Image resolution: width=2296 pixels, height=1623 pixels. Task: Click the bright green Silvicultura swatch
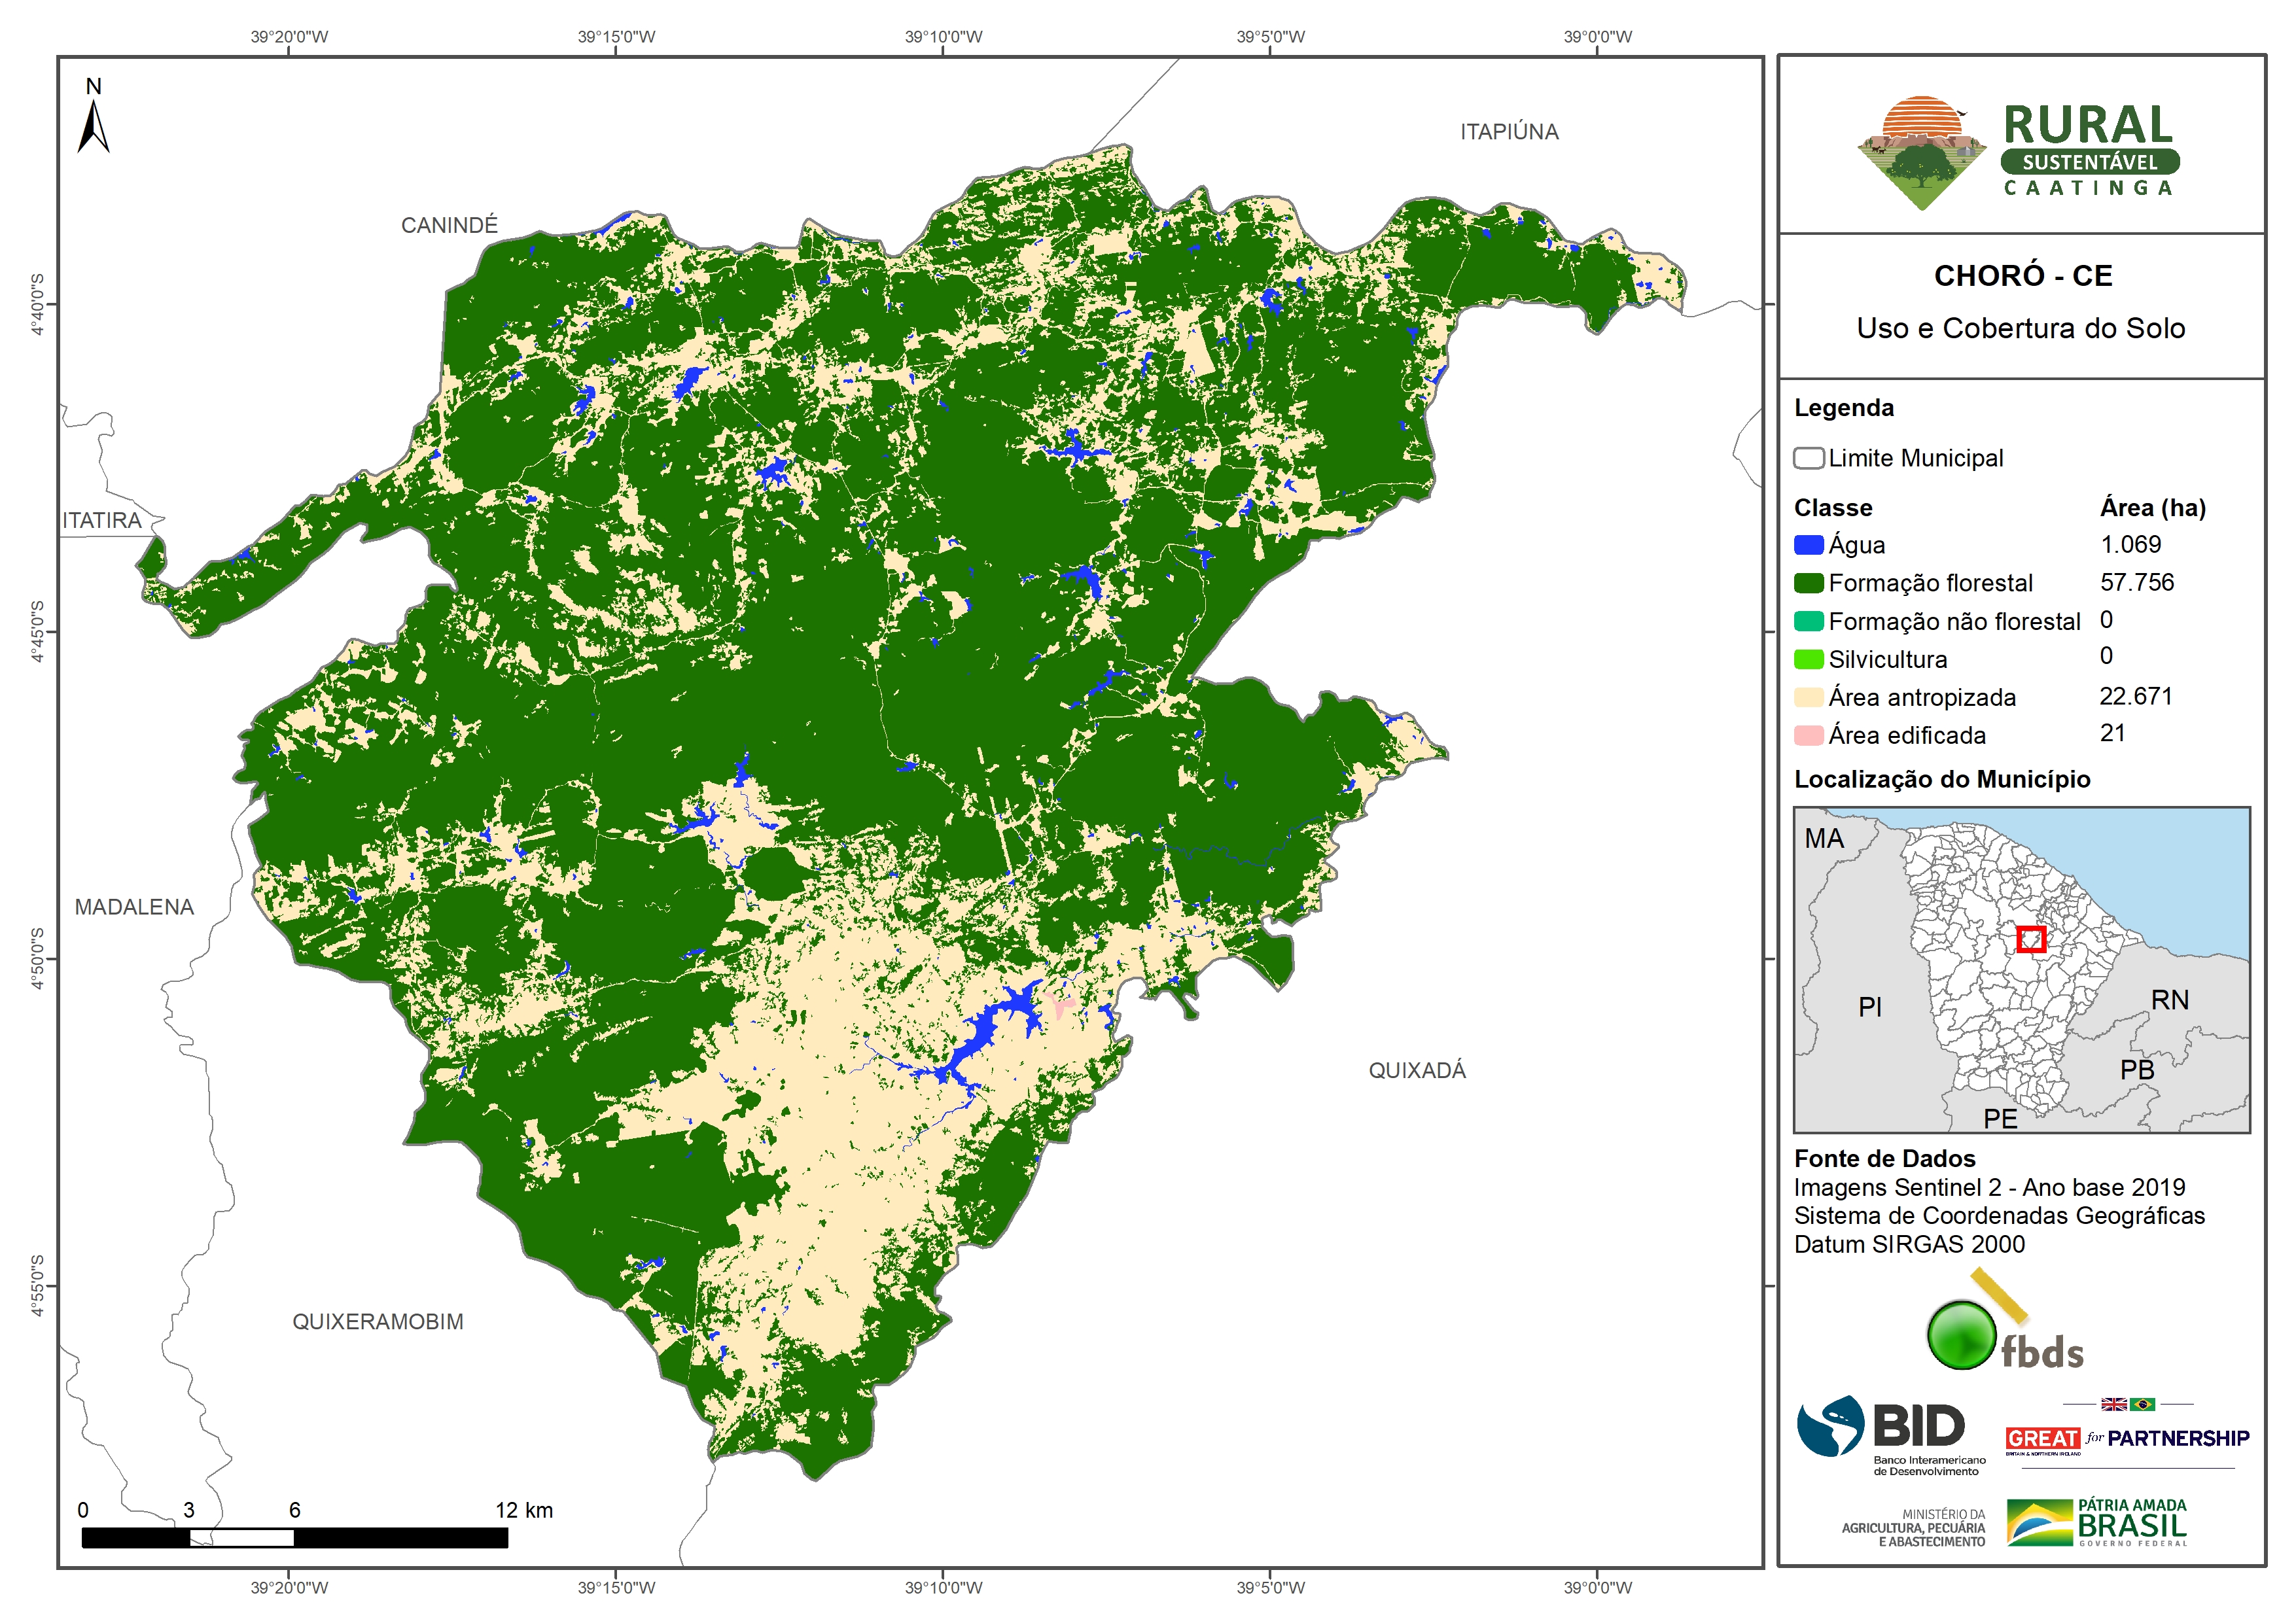[x=1808, y=659]
